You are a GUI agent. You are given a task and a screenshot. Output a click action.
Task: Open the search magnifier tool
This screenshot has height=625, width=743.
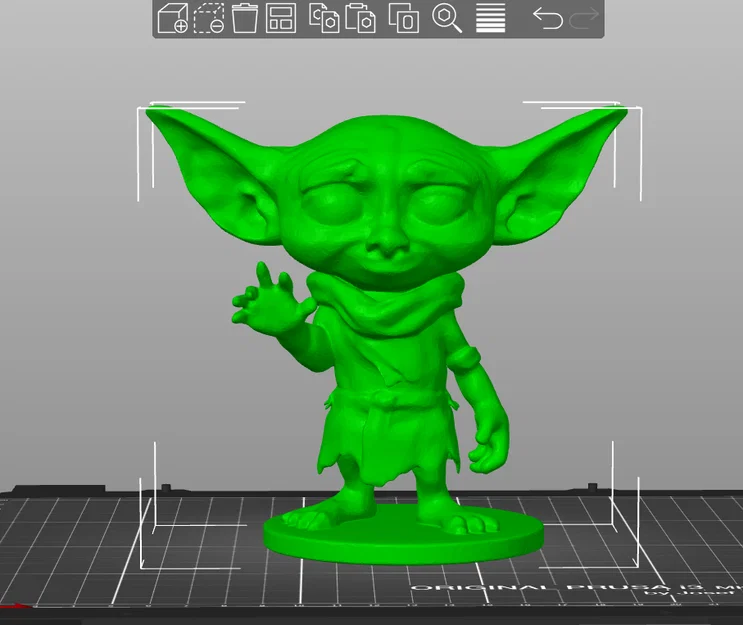(447, 18)
